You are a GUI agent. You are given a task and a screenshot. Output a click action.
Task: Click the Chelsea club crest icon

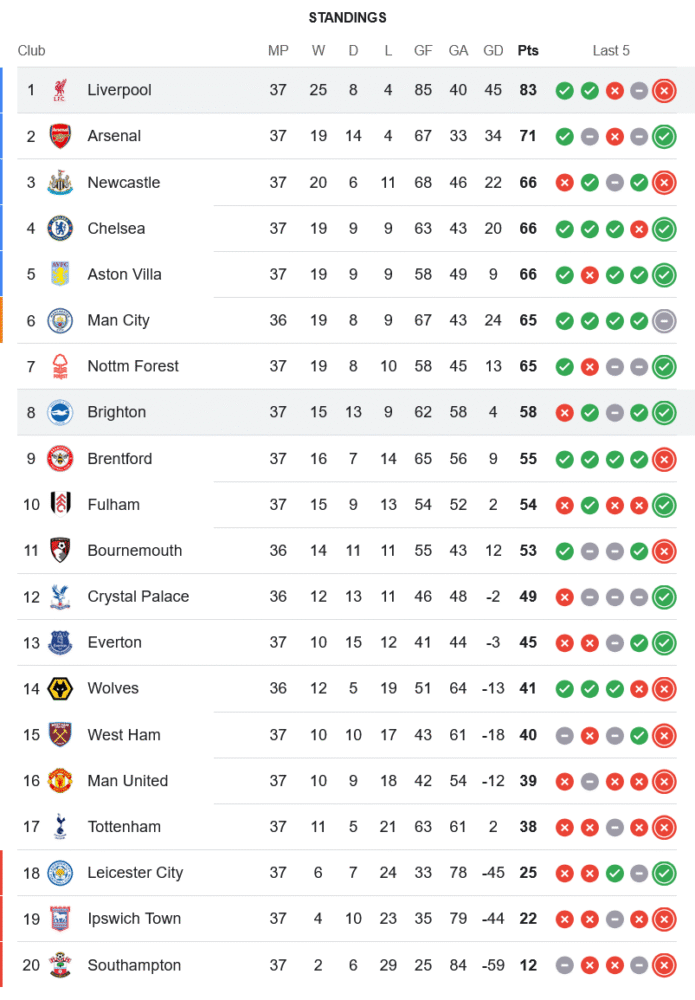(60, 228)
